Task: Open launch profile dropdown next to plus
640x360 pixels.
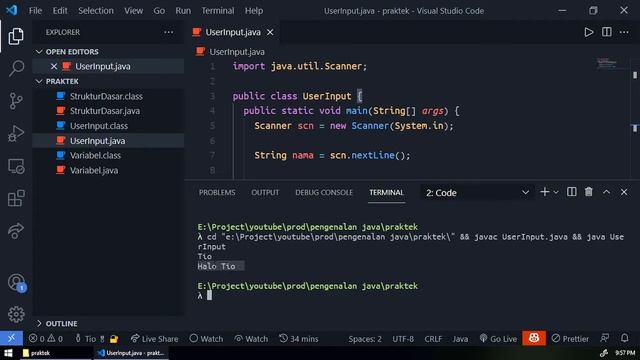Action: click(x=556, y=192)
